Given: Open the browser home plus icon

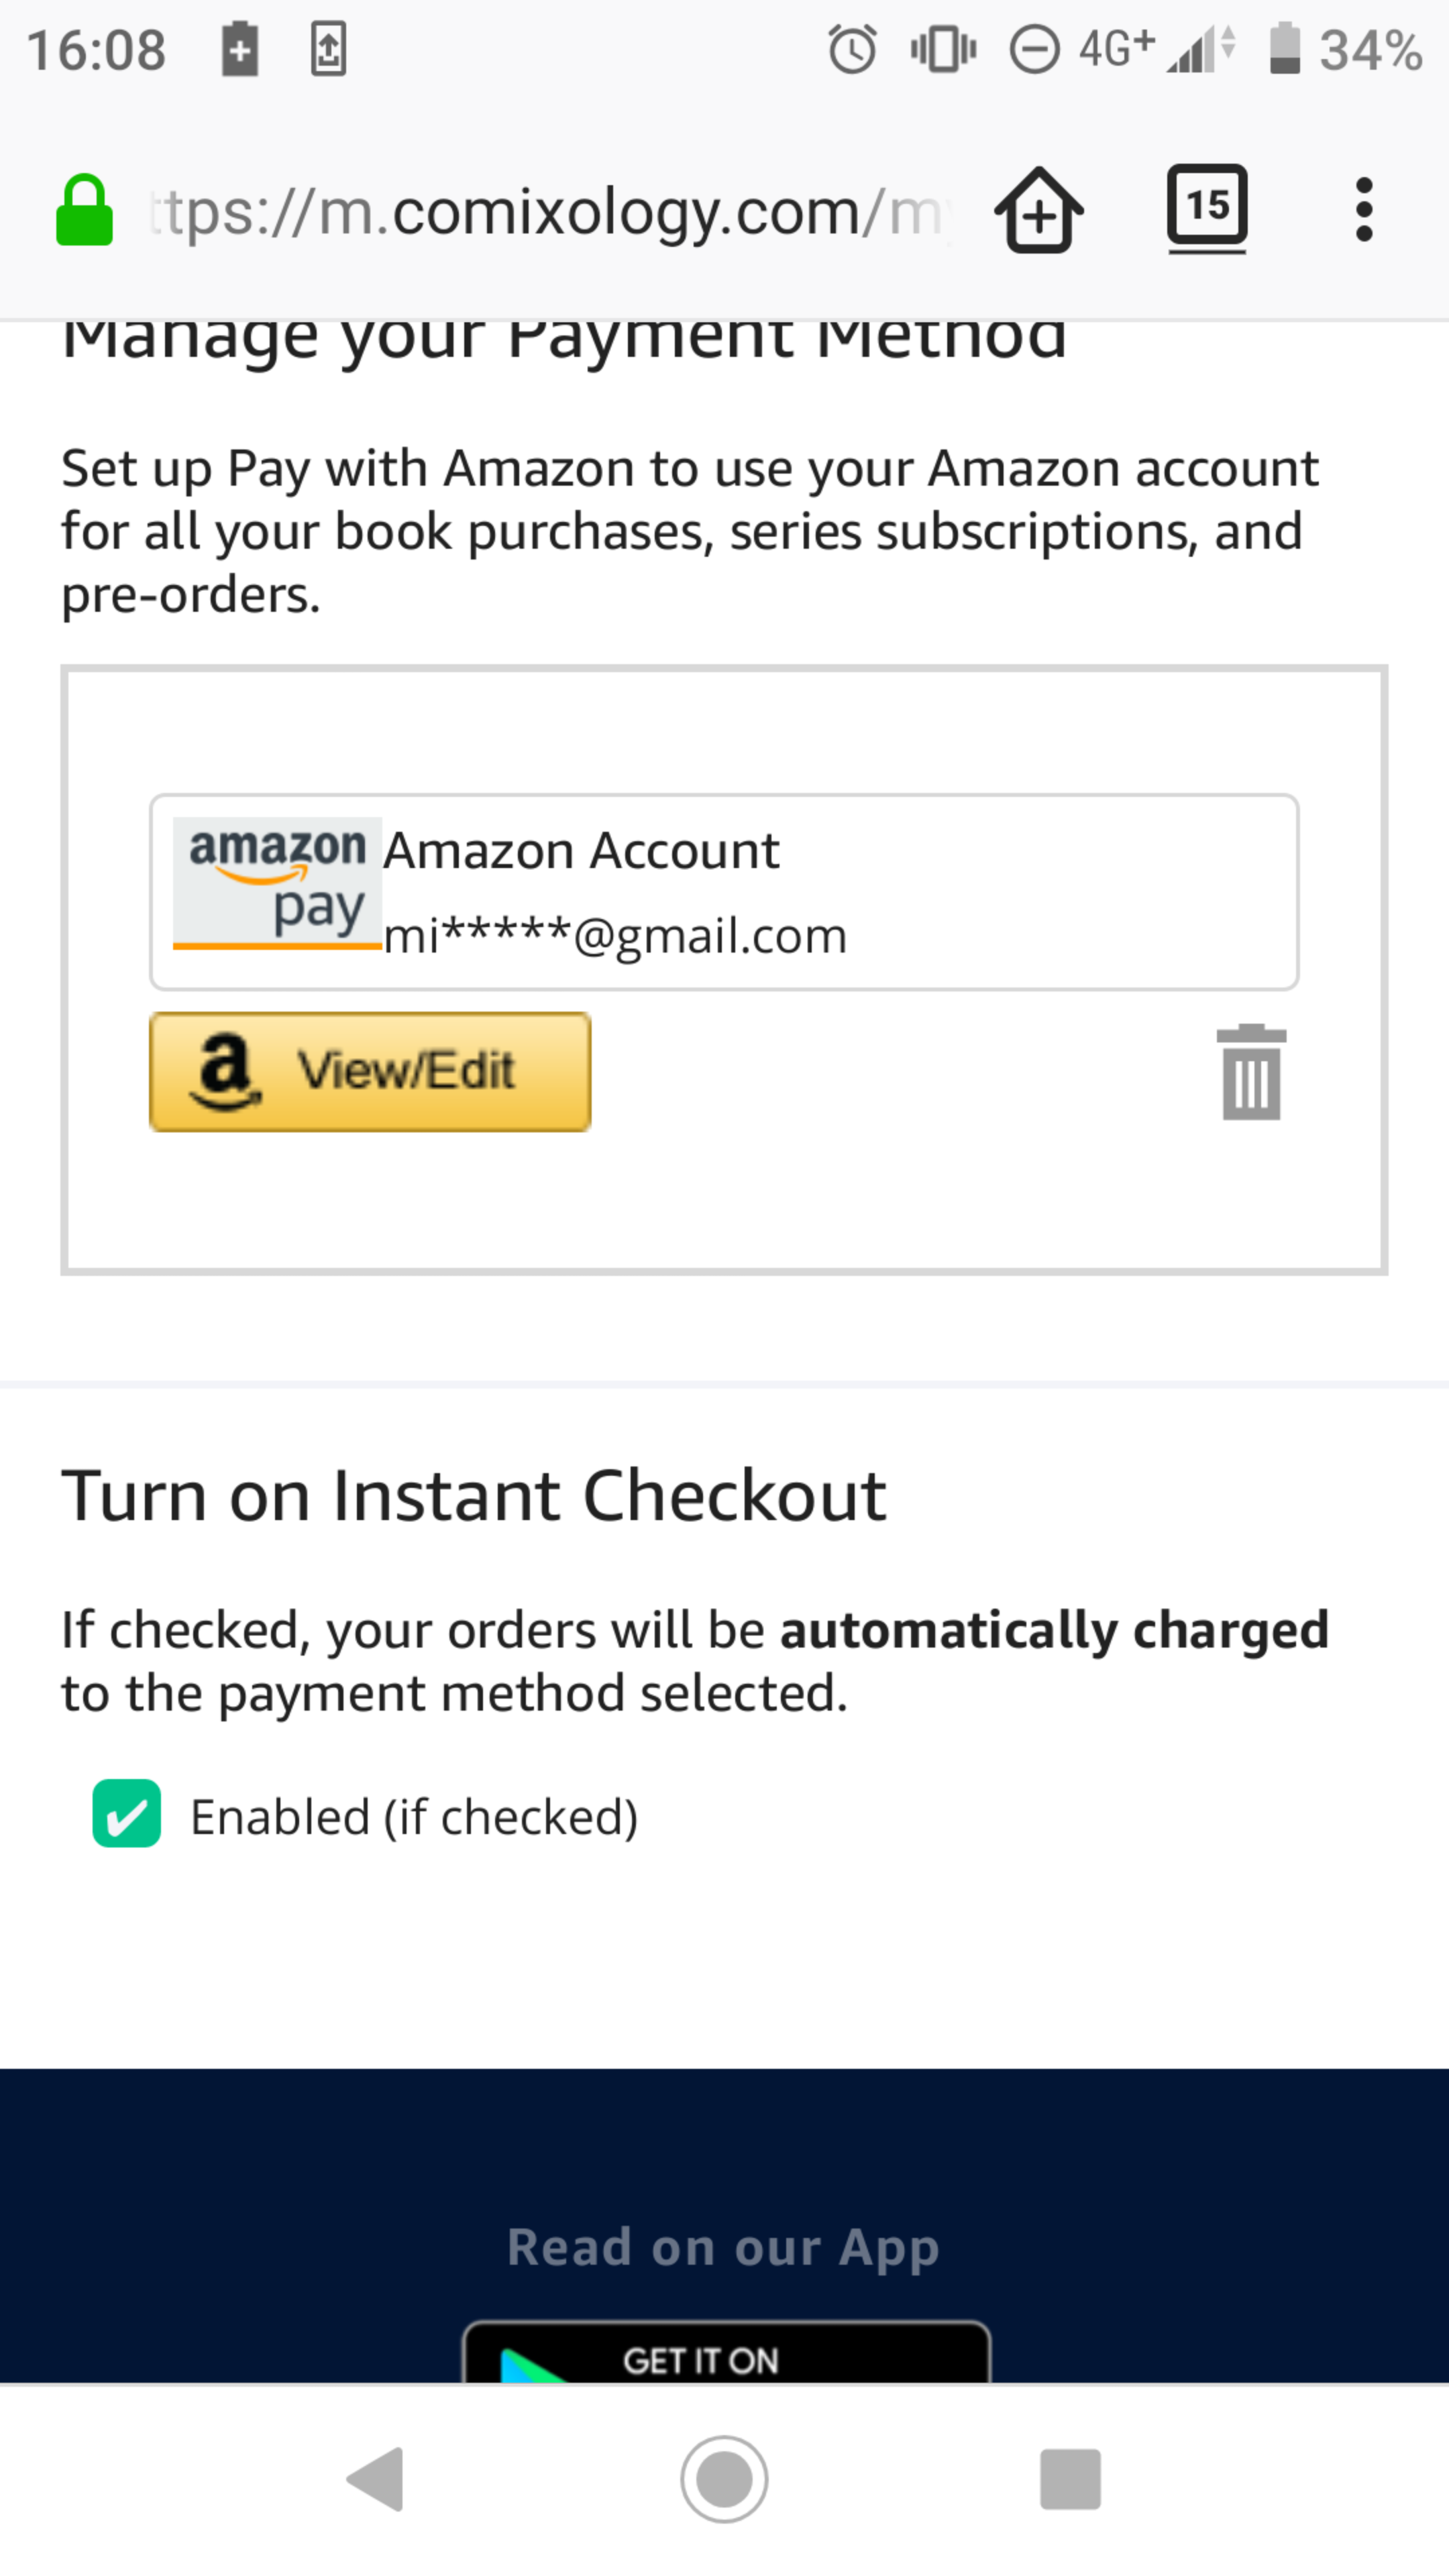Looking at the screenshot, I should (x=1039, y=210).
